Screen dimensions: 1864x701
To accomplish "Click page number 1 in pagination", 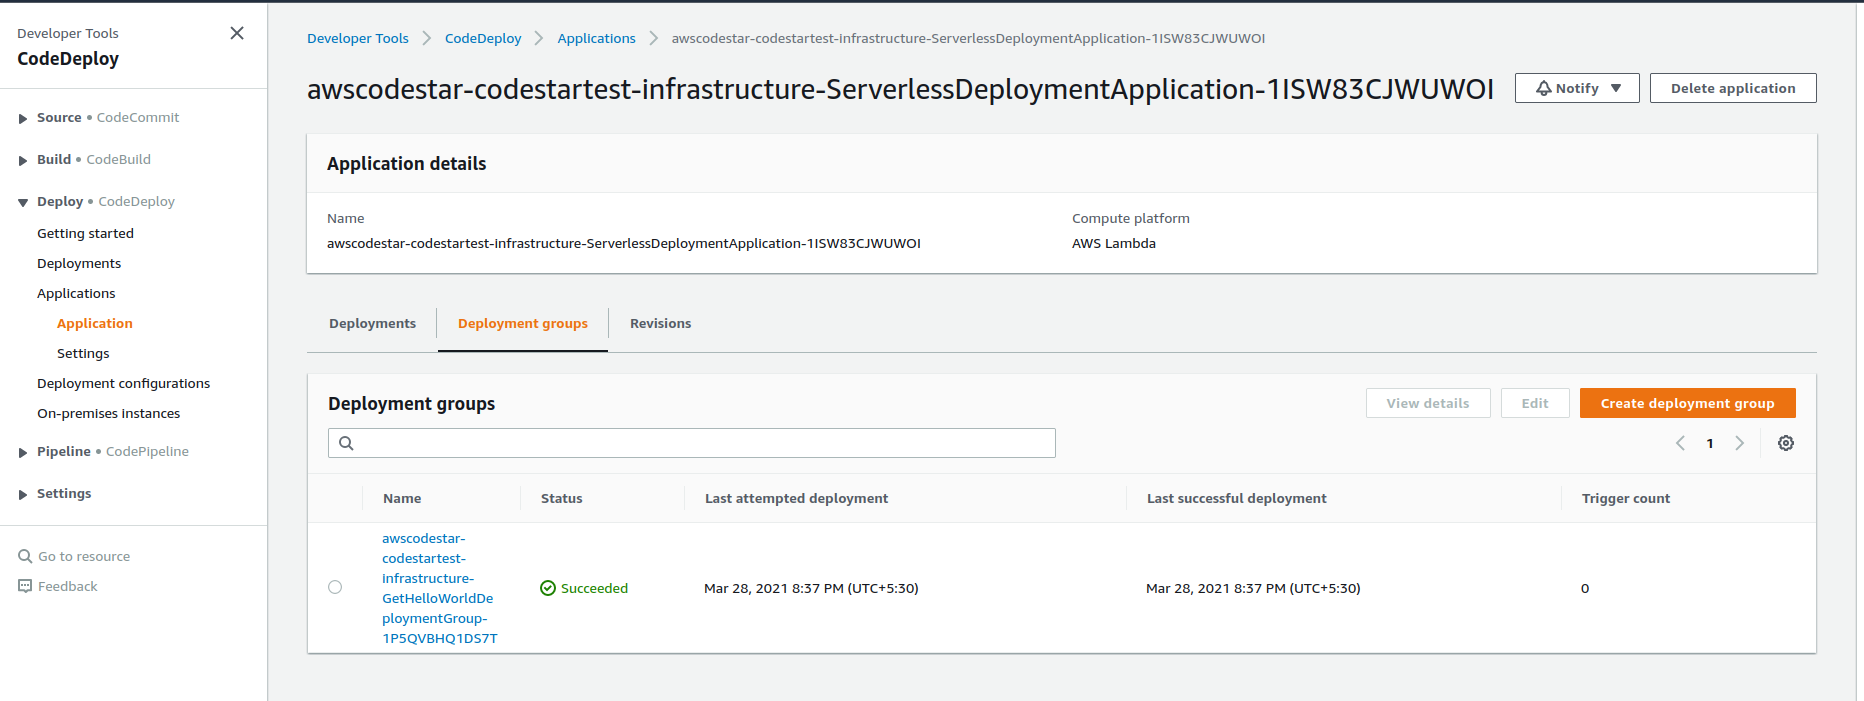I will click(1710, 443).
